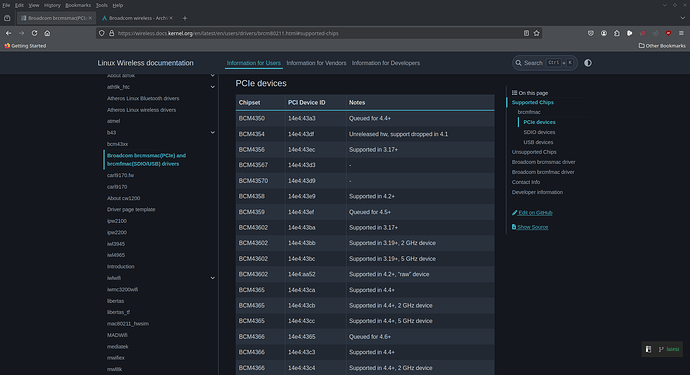Viewport: 690px width, 375px height.
Task: Open the browser home page
Action: point(47,33)
